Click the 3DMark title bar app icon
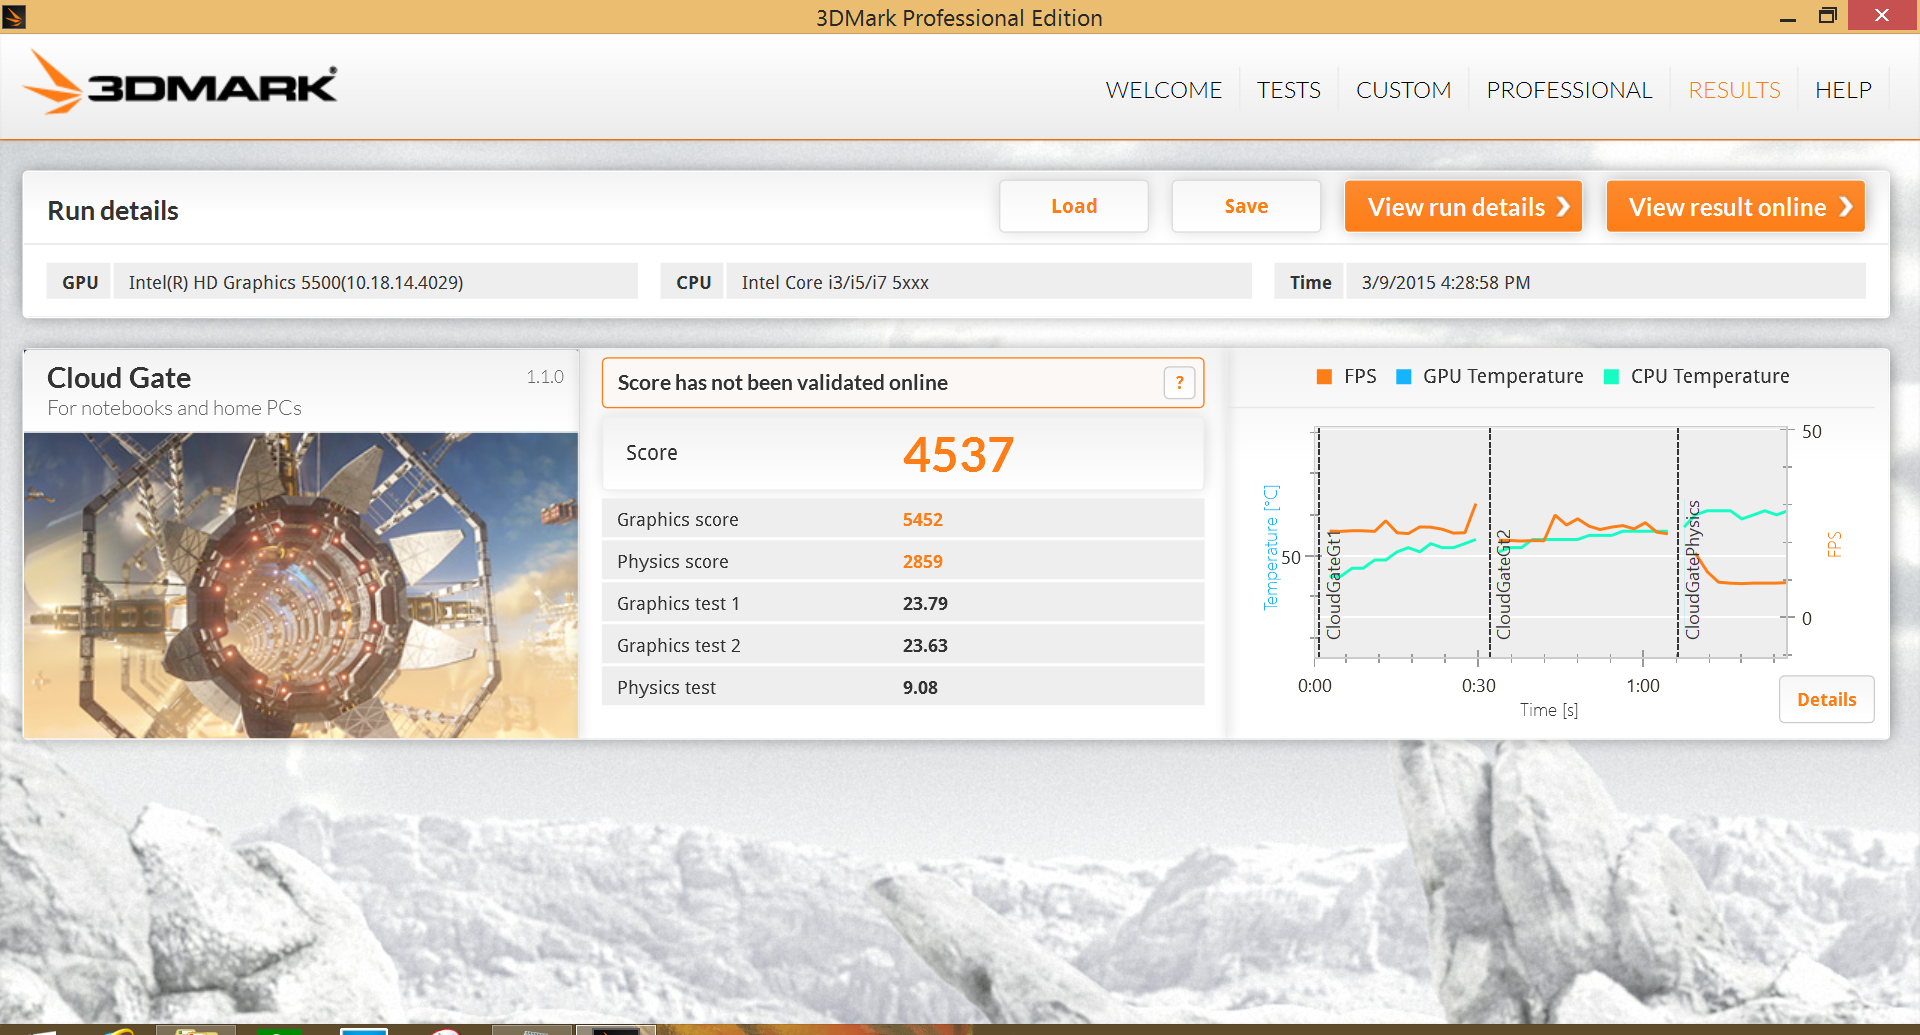The height and width of the screenshot is (1035, 1920). point(14,16)
